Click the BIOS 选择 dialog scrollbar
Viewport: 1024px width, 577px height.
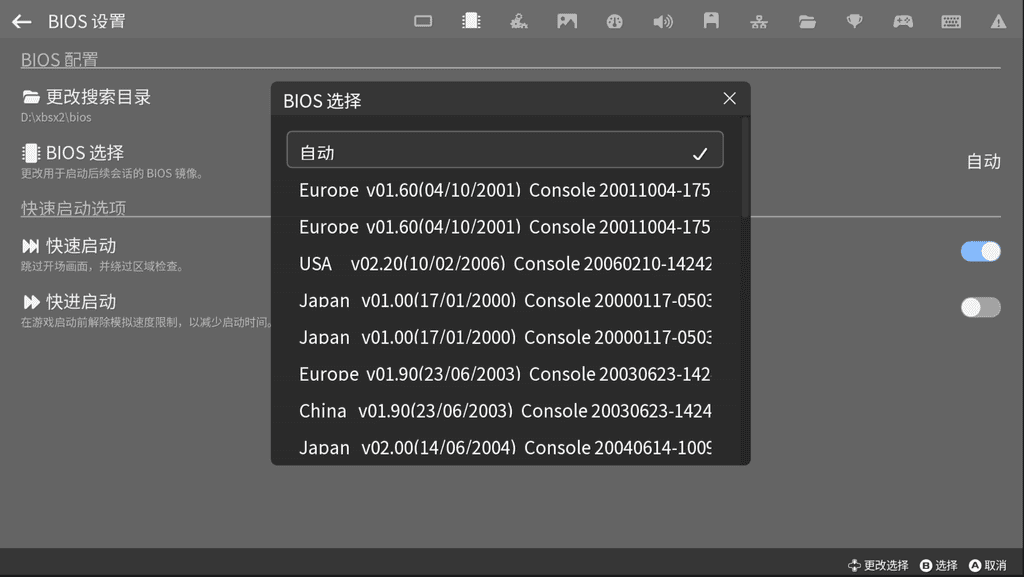tap(745, 167)
